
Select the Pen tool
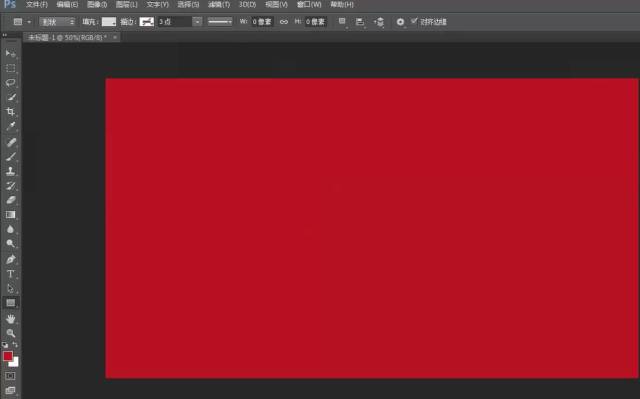[11, 259]
